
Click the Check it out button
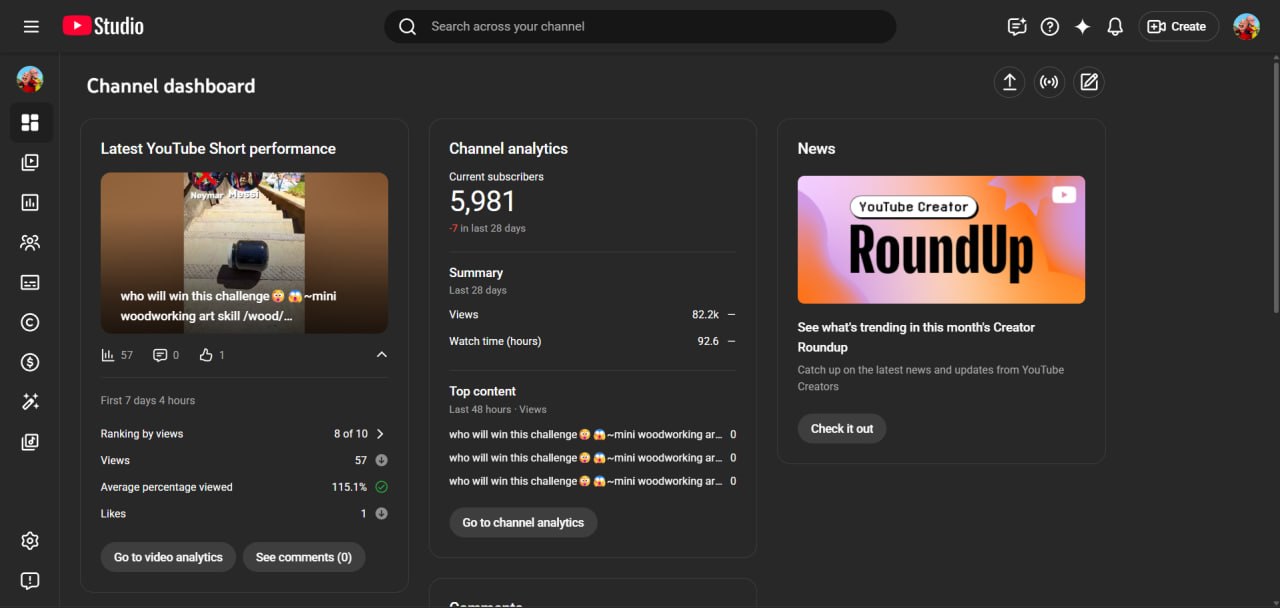tap(842, 429)
